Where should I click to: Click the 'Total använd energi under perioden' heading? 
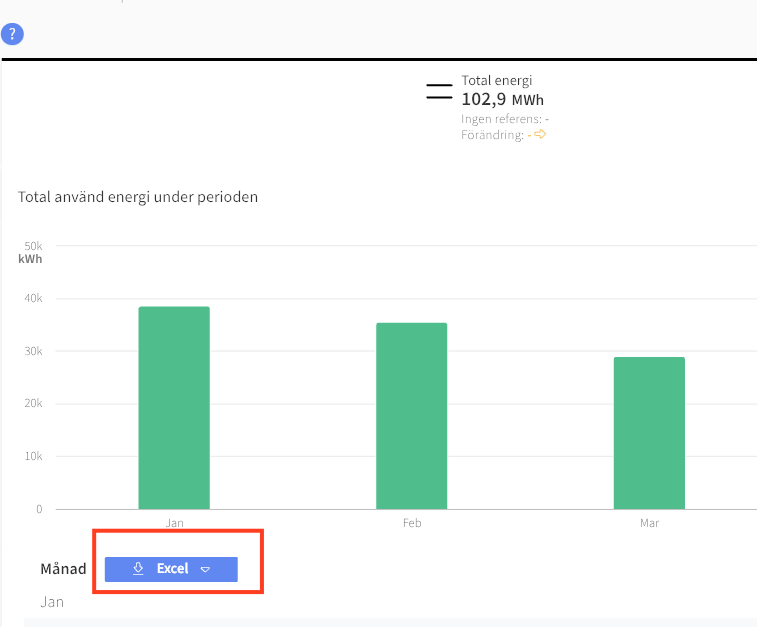(138, 197)
